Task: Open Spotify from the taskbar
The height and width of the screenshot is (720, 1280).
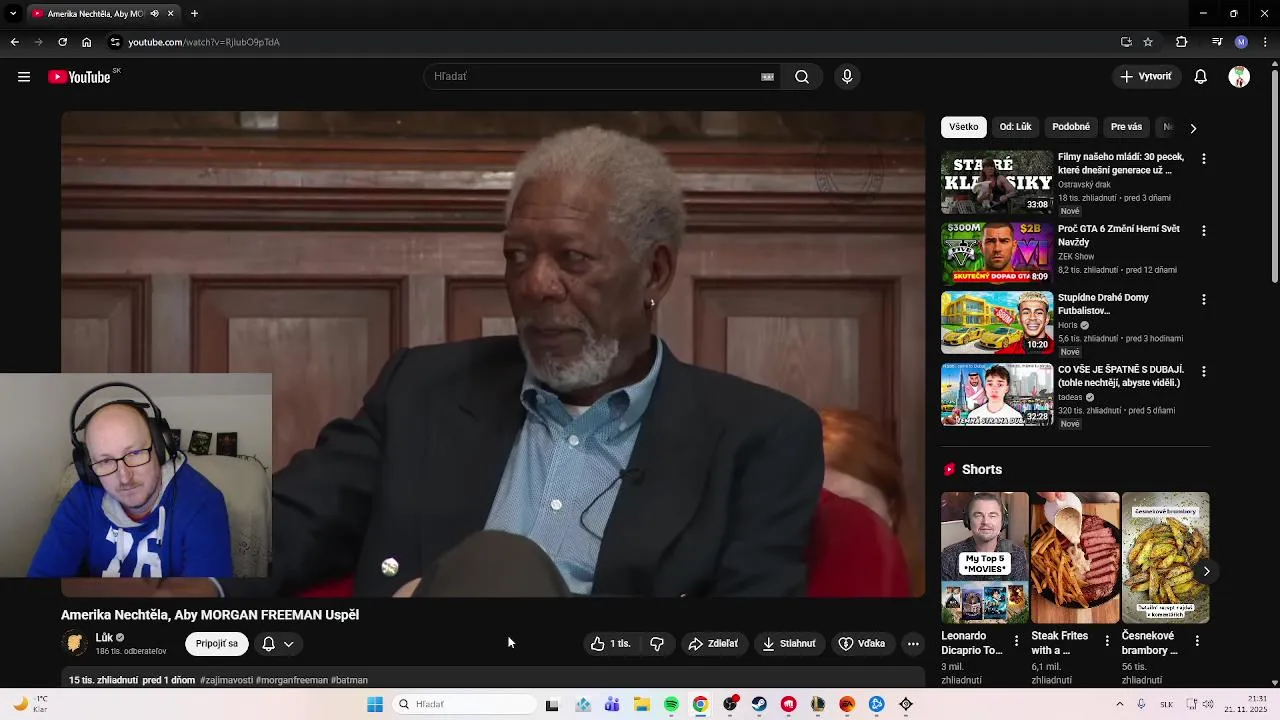Action: (x=671, y=705)
